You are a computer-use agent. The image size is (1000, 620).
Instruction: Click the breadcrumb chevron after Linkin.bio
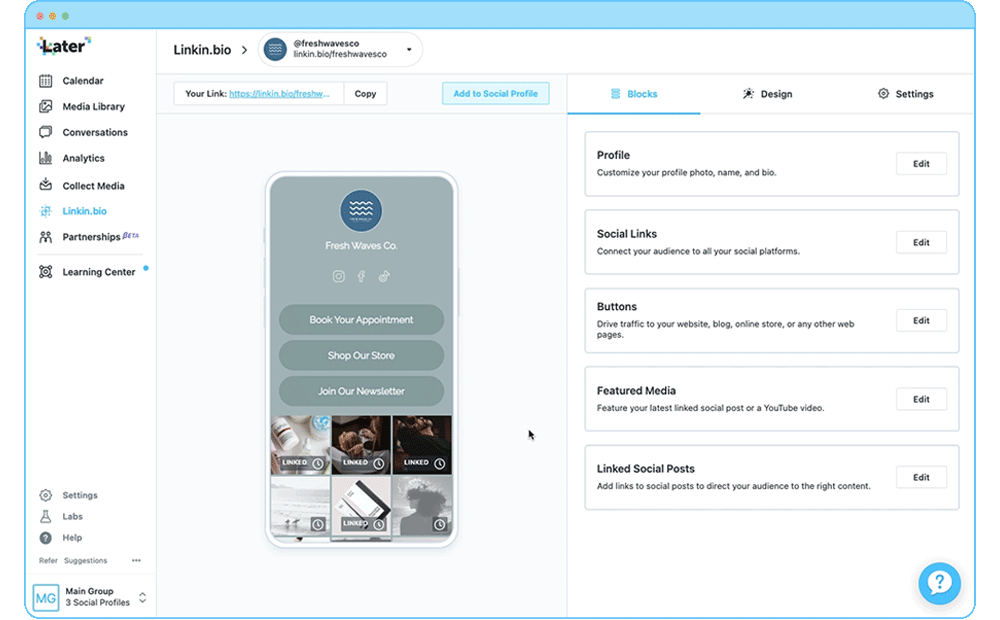coord(244,50)
